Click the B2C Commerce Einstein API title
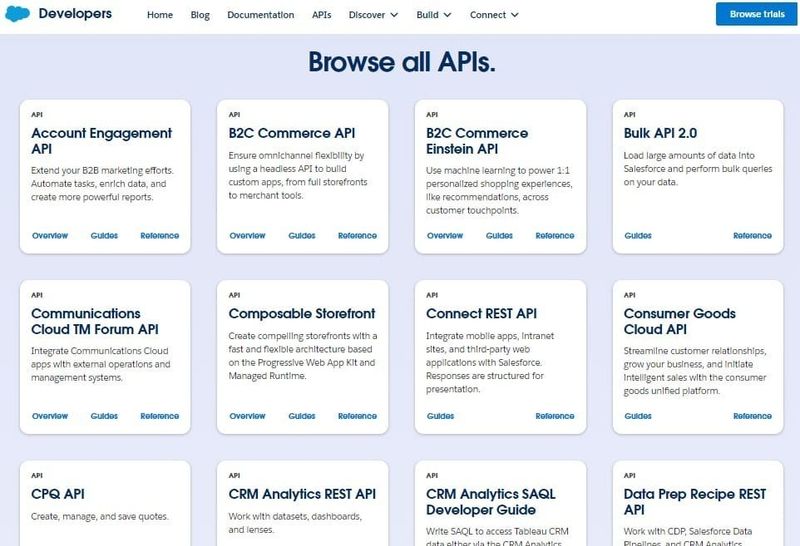The image size is (800, 546). [x=477, y=141]
